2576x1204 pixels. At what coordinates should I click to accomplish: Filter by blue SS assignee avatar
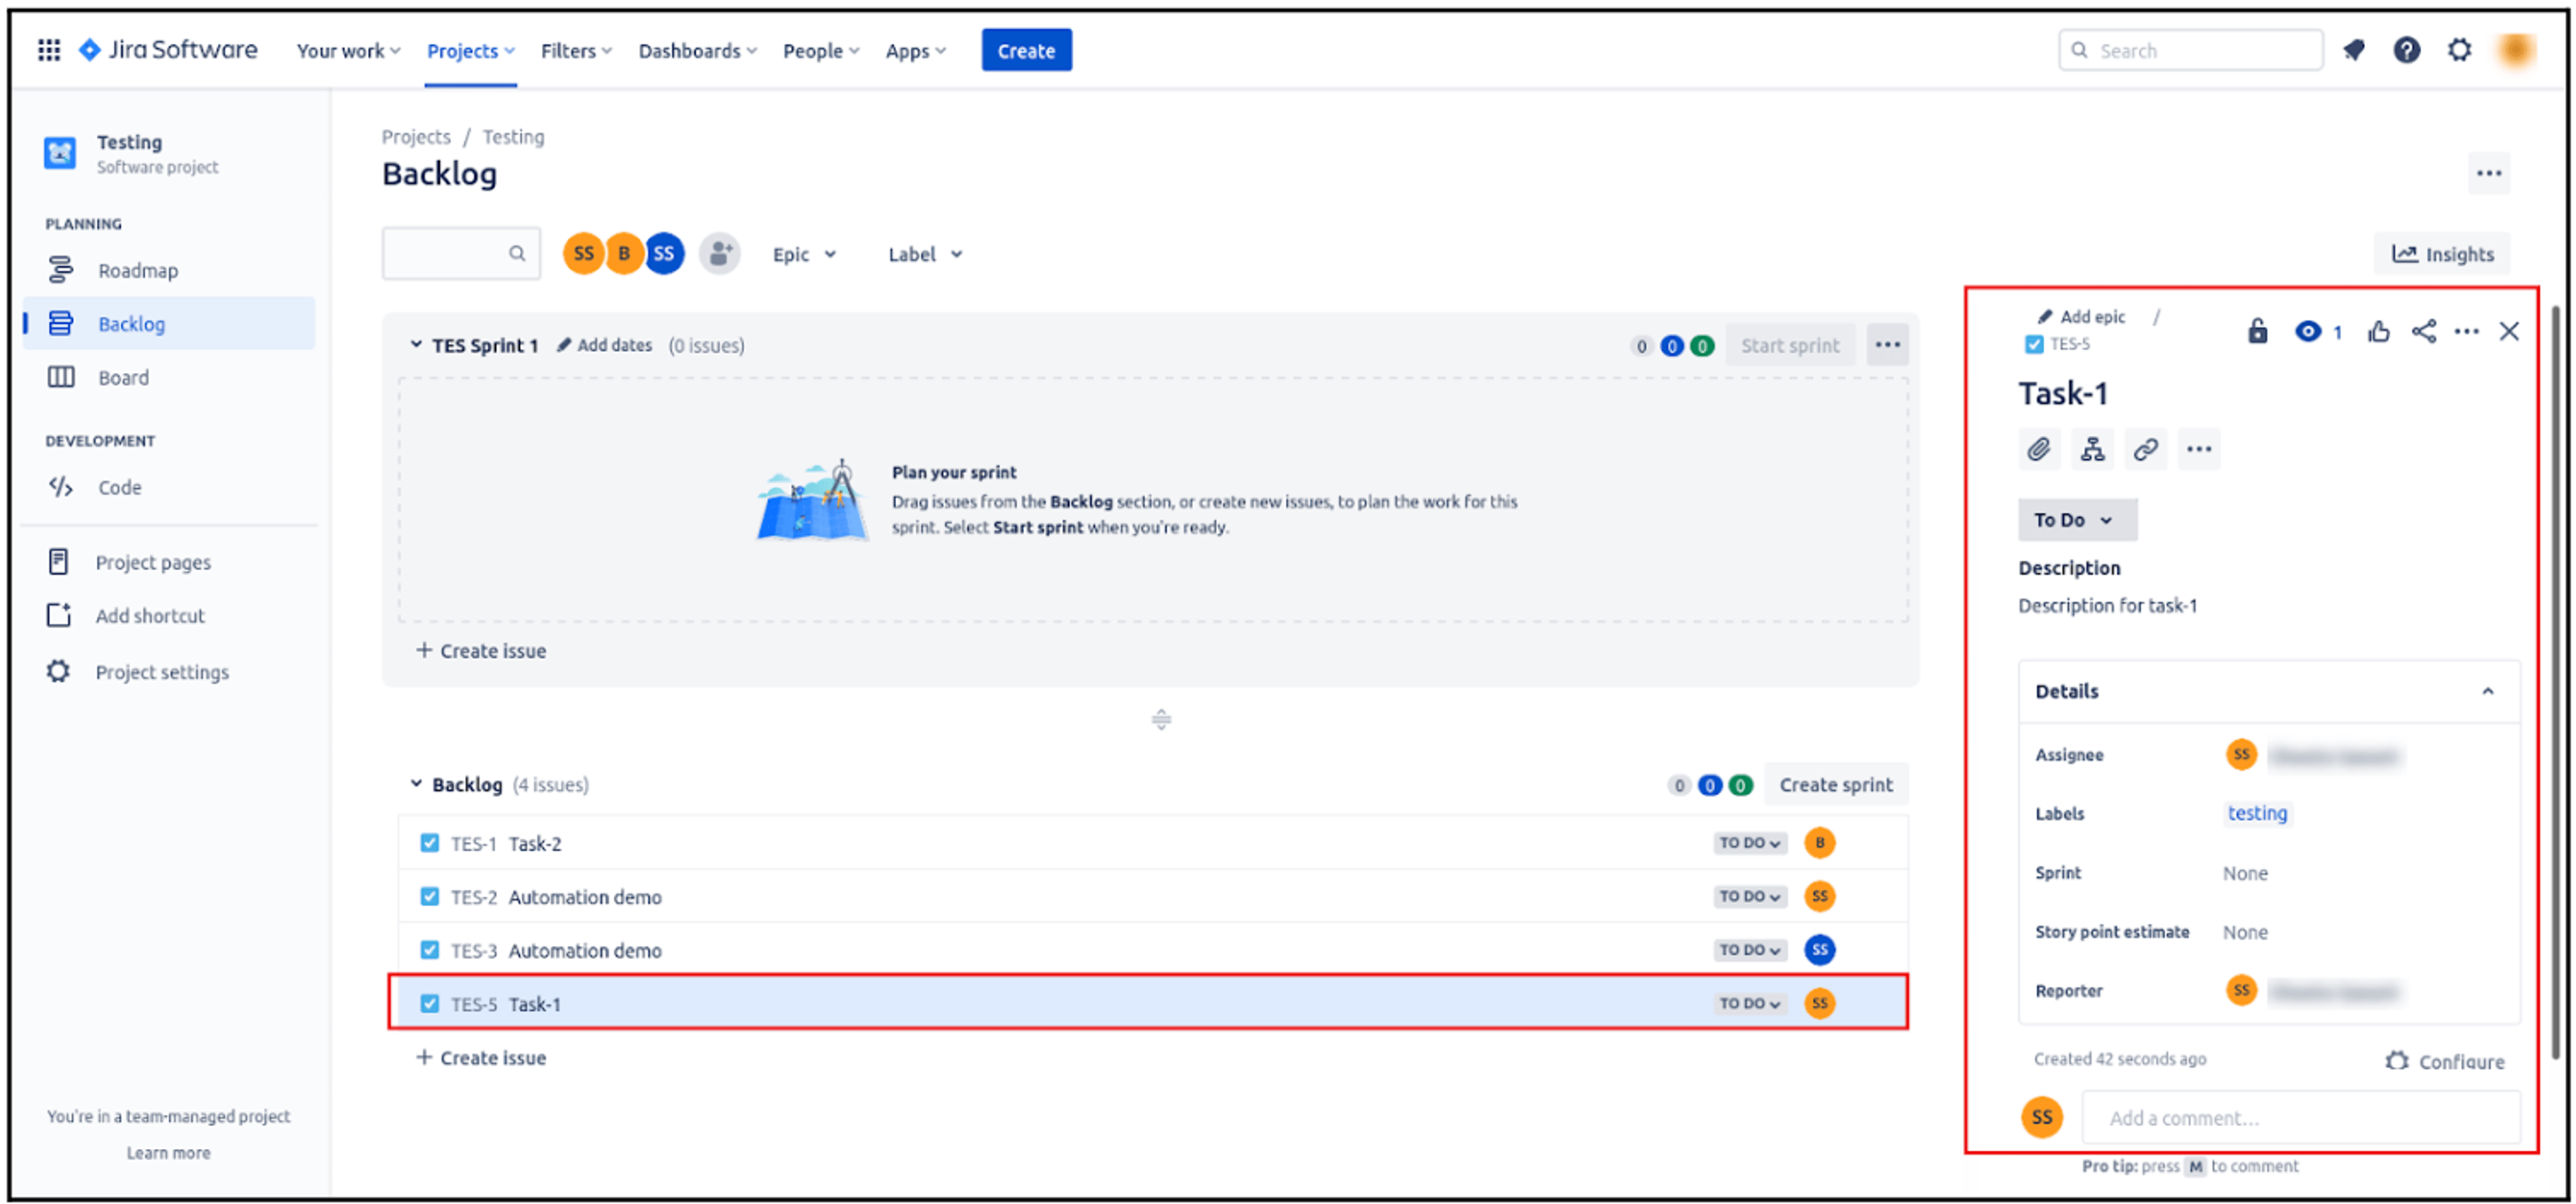coord(664,254)
